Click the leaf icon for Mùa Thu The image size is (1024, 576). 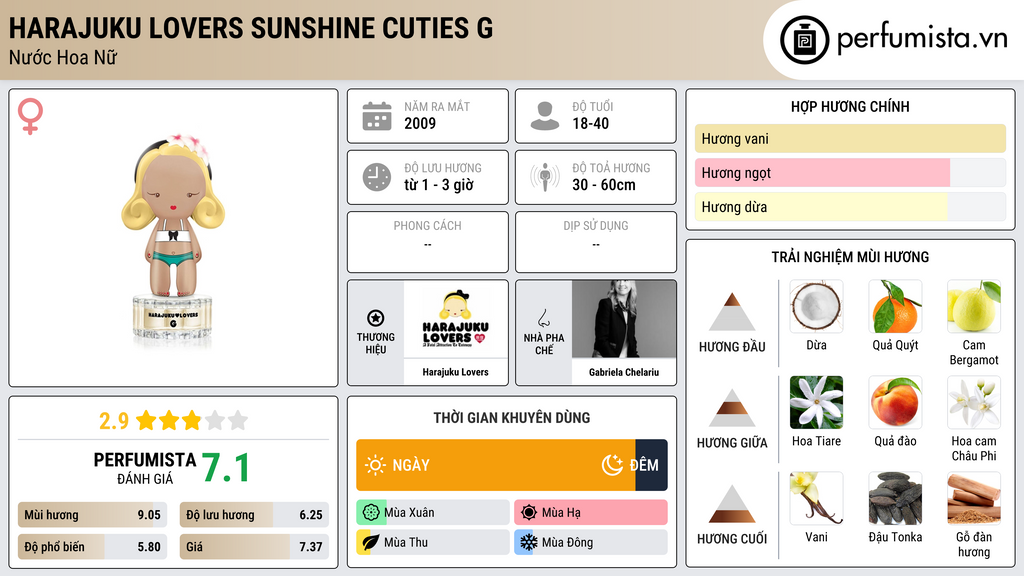point(371,542)
